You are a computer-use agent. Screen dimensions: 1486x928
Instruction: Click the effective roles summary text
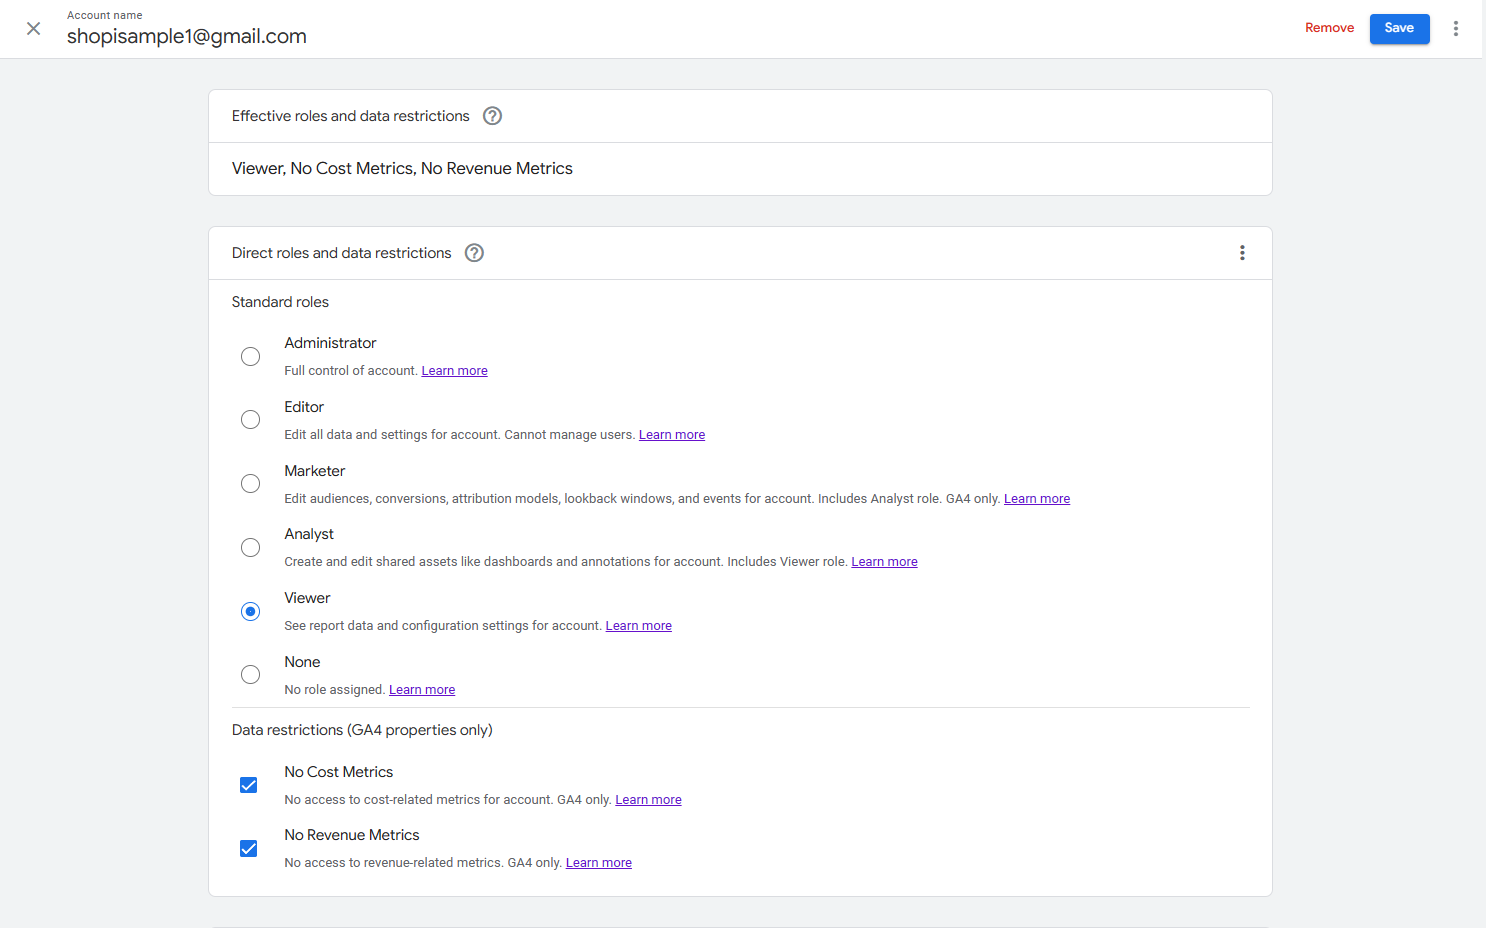click(x=402, y=169)
